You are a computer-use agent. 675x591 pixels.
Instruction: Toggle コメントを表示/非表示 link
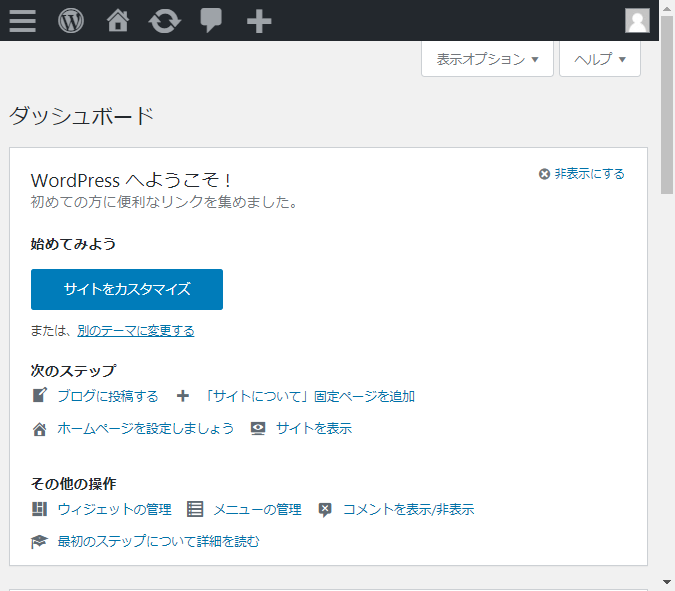pos(409,509)
